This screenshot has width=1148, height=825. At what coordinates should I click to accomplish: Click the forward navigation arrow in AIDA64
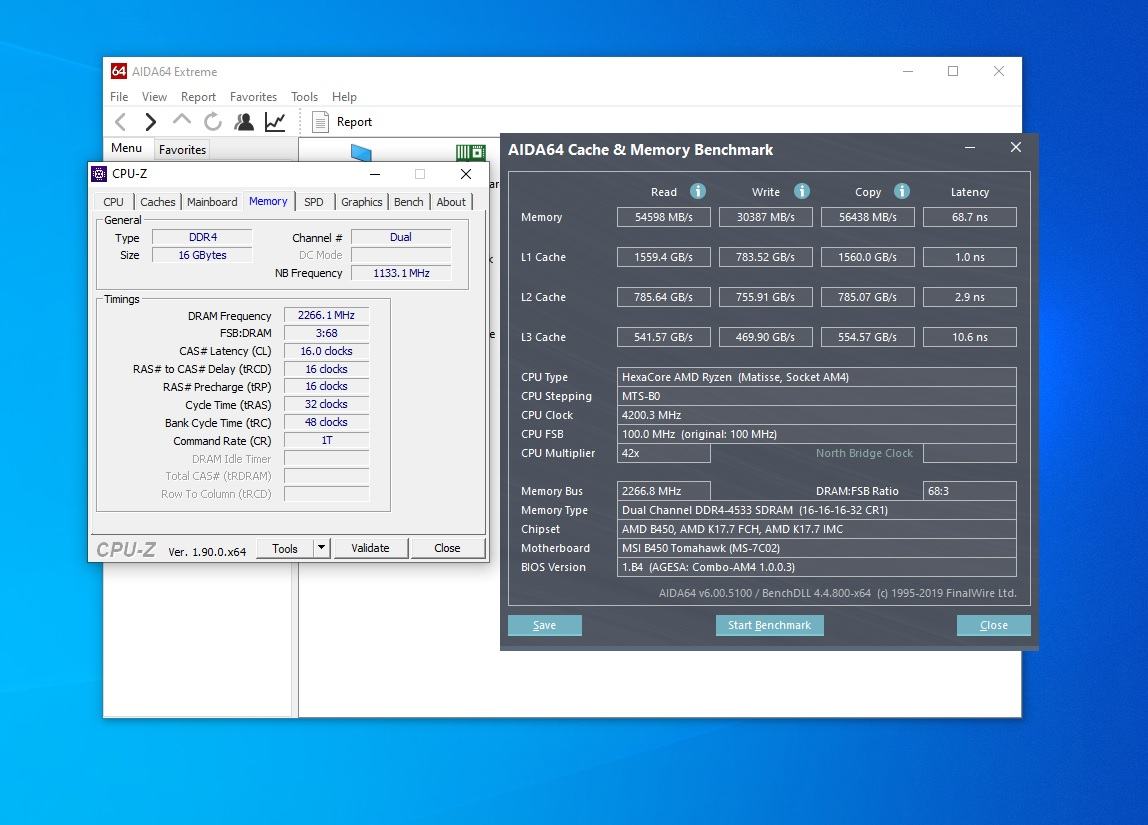coord(150,122)
